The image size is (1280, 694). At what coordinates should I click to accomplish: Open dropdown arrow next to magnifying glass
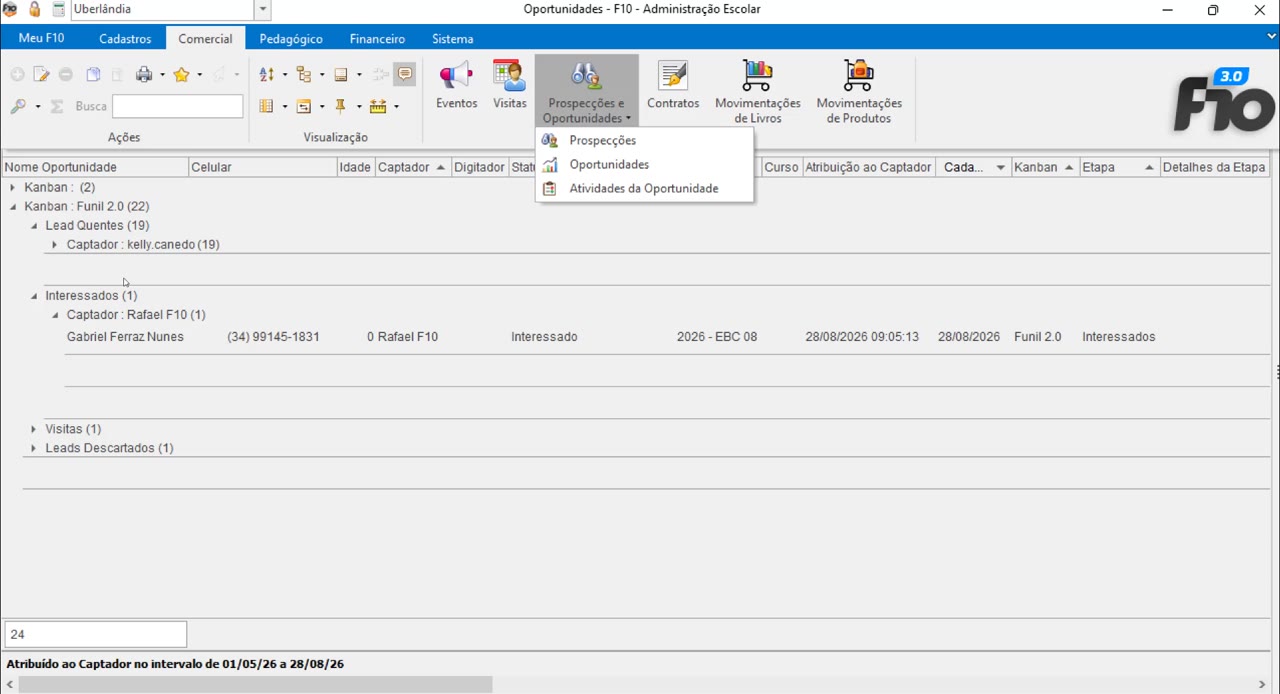pyautogui.click(x=38, y=106)
